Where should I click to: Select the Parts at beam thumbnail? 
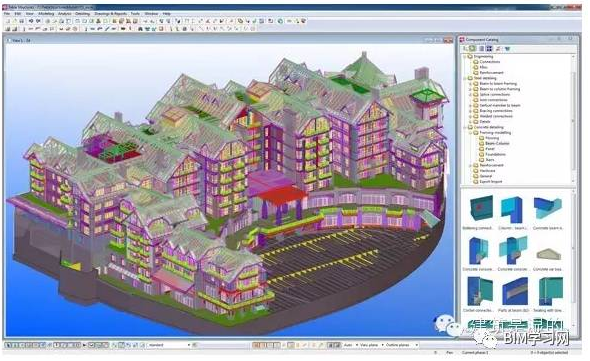pos(515,291)
